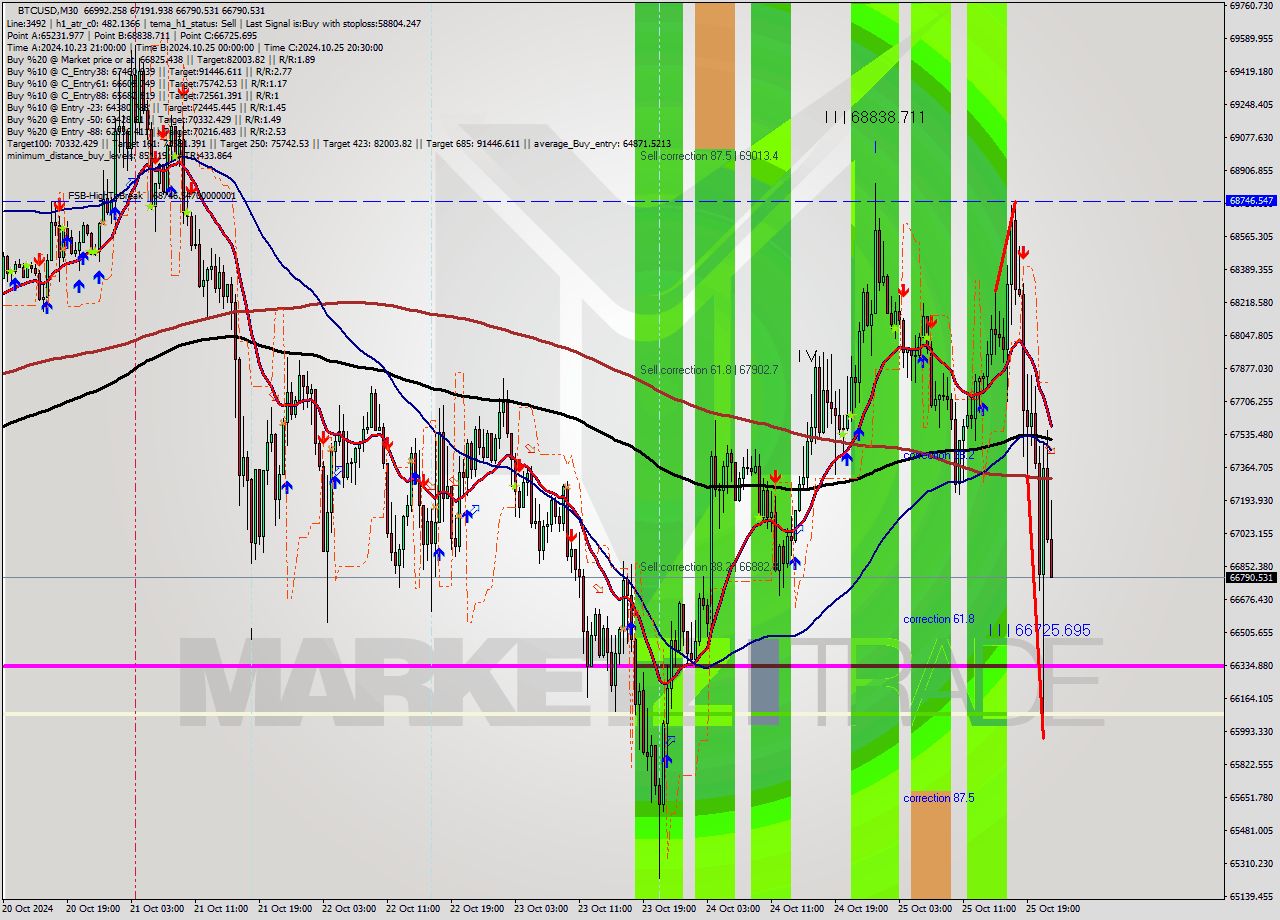
Task: Click the blue 'correction 87.5' label
Action: pos(938,798)
